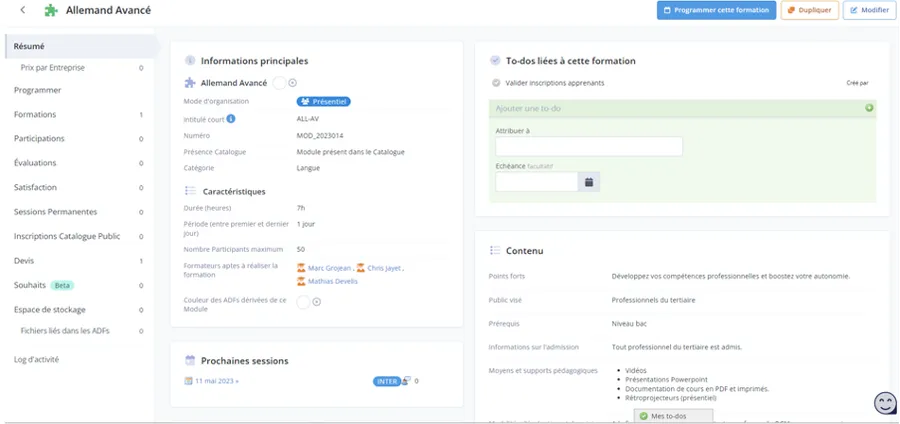Open trainer Marc Grojean link
900x424 pixels.
coord(329,268)
